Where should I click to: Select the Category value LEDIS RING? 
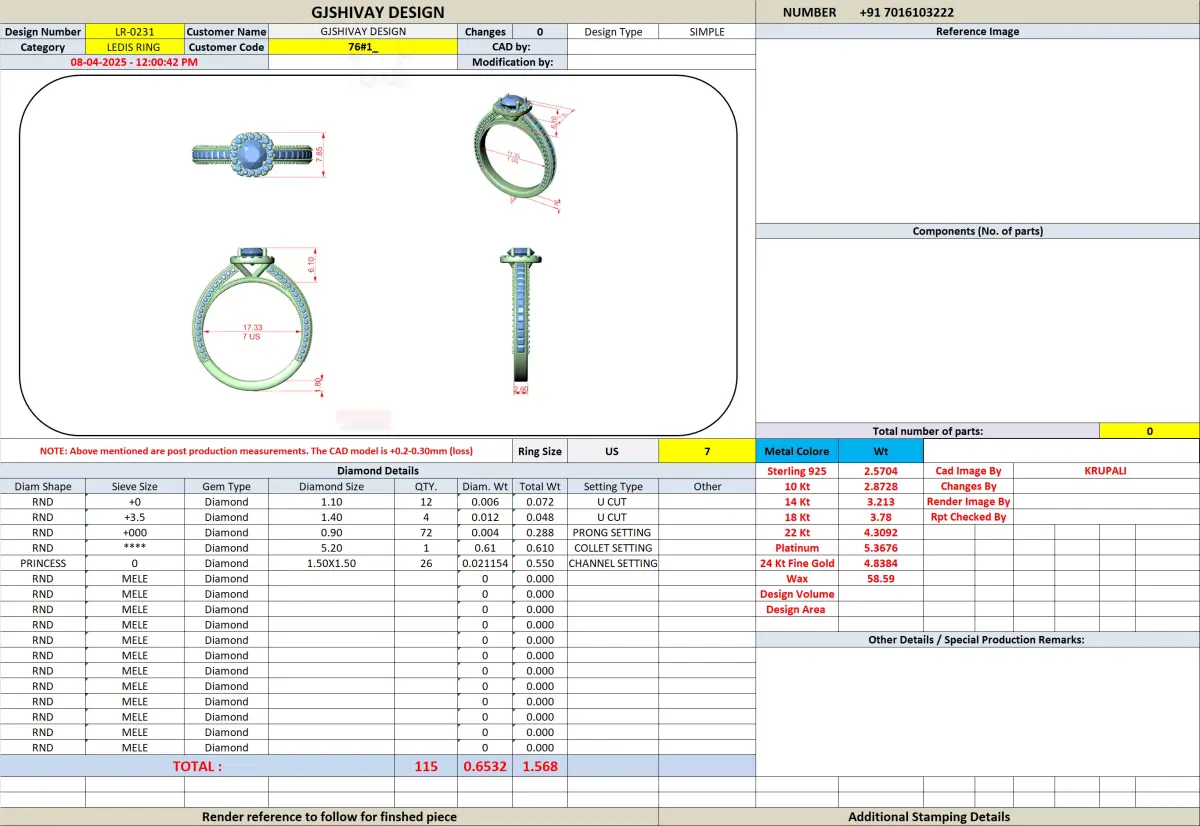135,47
